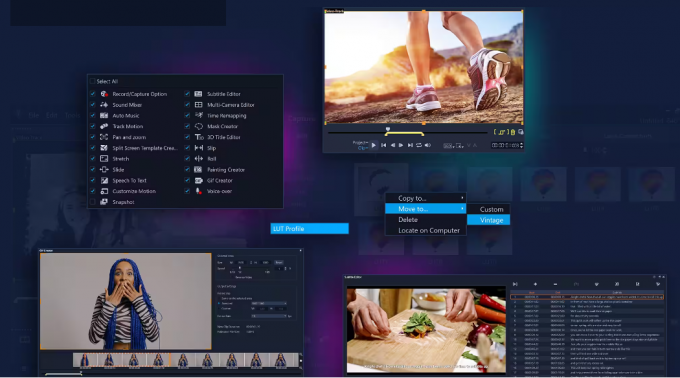Enable the Snapshot checkbox
Image resolution: width=680 pixels, height=378 pixels.
click(92, 202)
